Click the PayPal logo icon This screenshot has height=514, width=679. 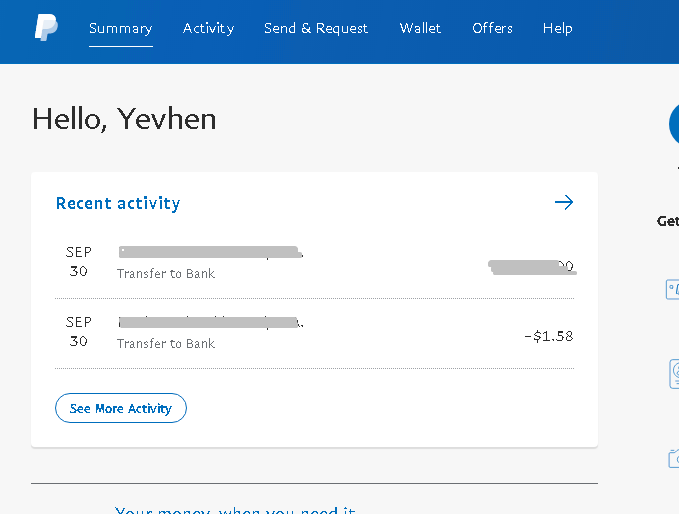(46, 28)
